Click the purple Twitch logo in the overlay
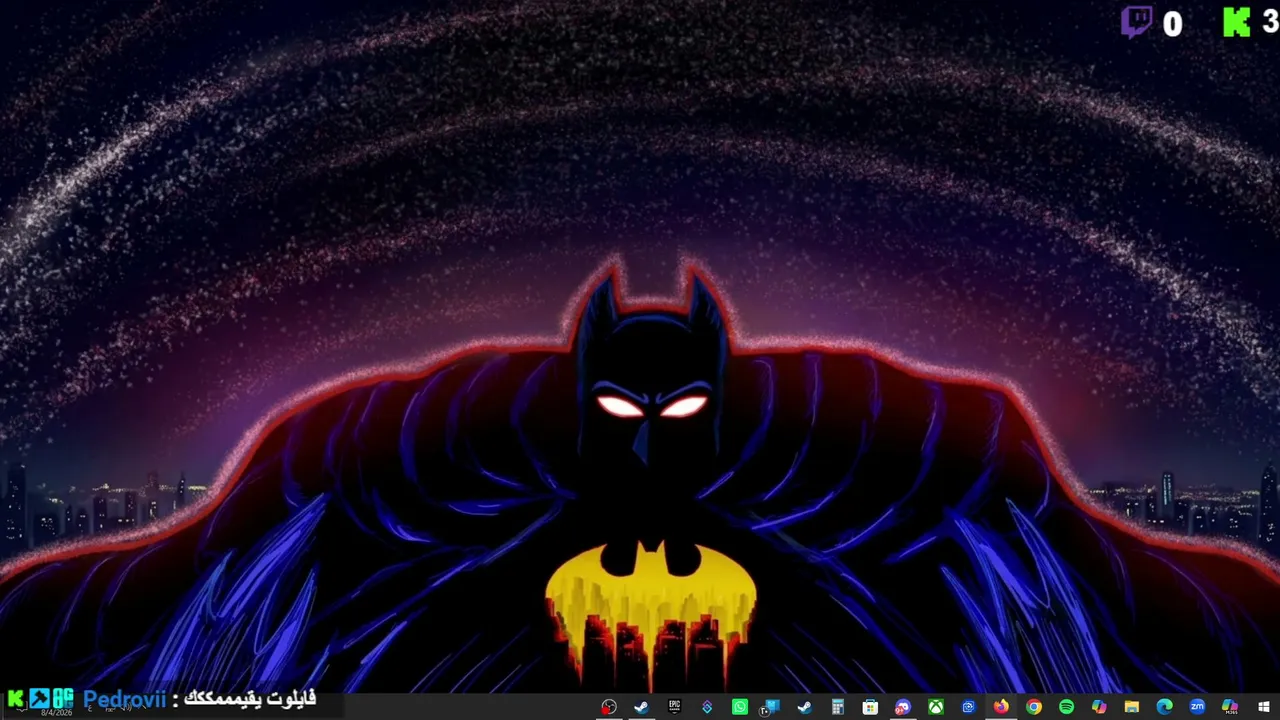 1137,22
